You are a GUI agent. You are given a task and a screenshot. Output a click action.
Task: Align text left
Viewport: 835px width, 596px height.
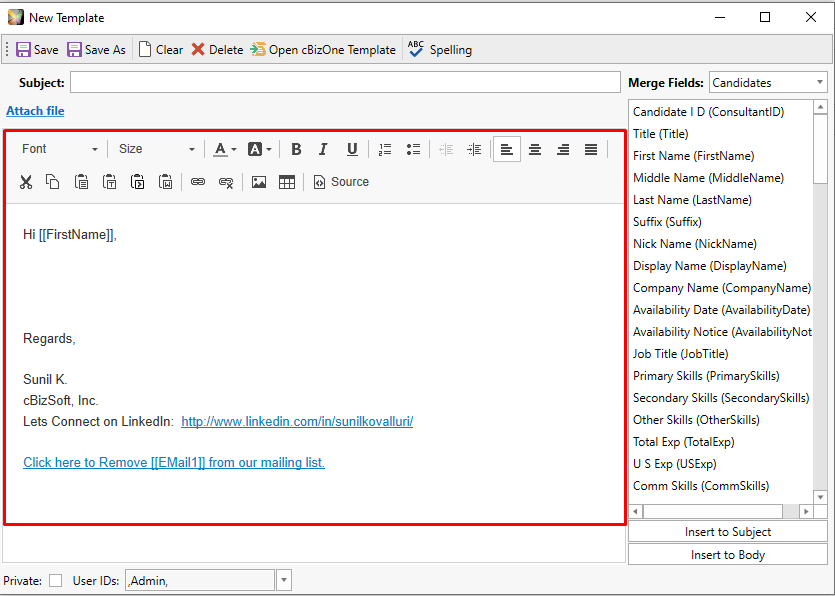point(507,149)
